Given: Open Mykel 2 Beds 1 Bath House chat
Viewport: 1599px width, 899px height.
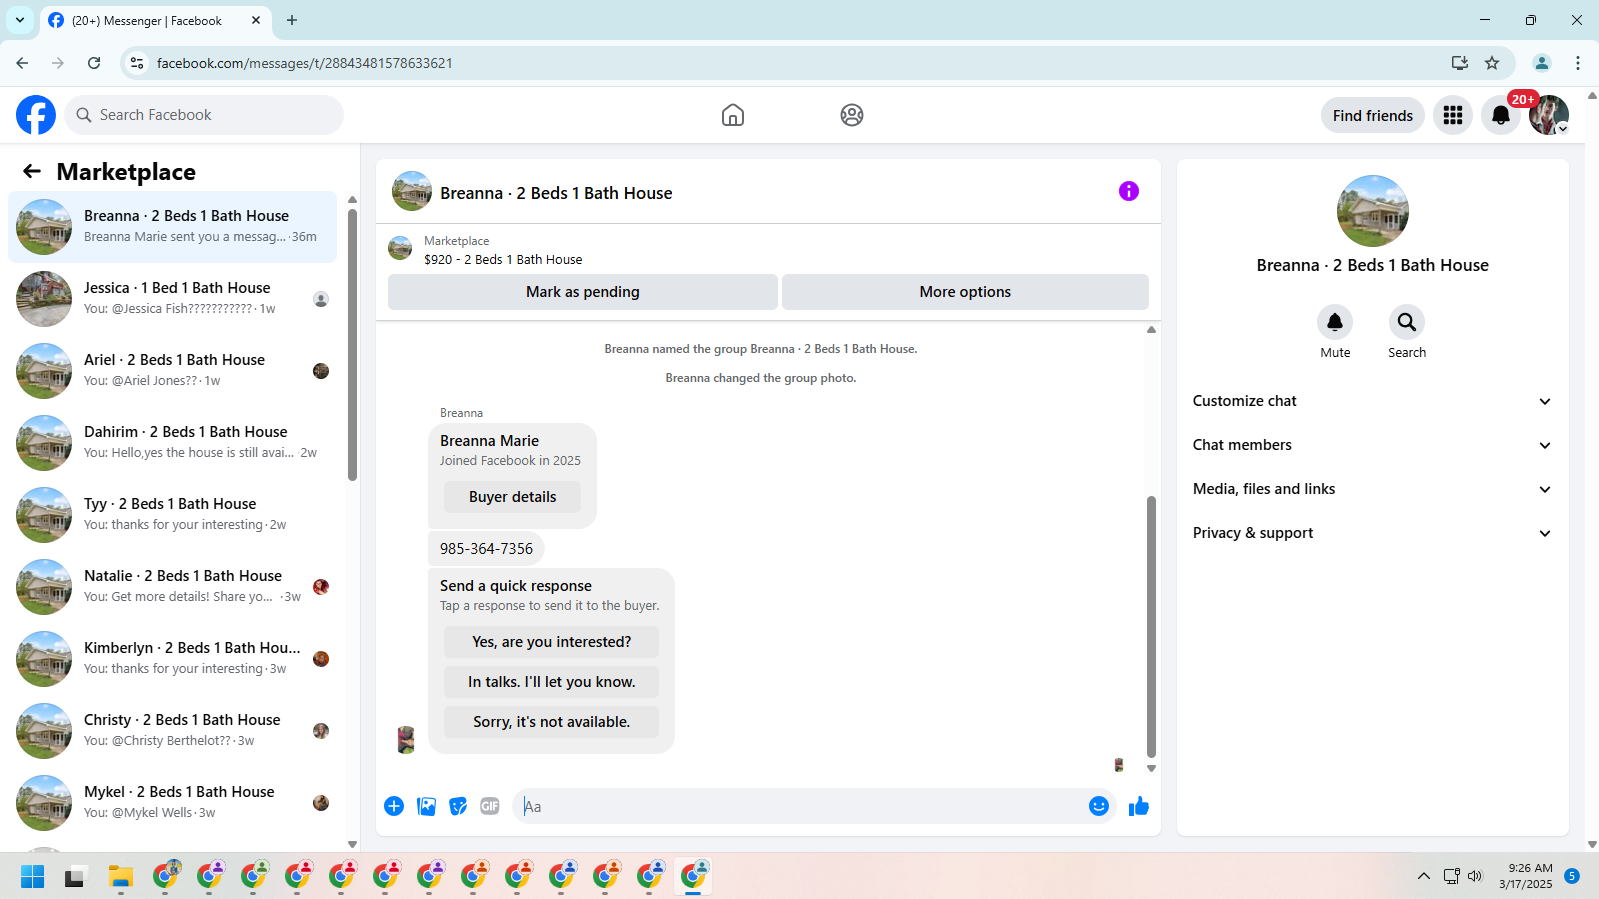Looking at the screenshot, I should (x=172, y=803).
